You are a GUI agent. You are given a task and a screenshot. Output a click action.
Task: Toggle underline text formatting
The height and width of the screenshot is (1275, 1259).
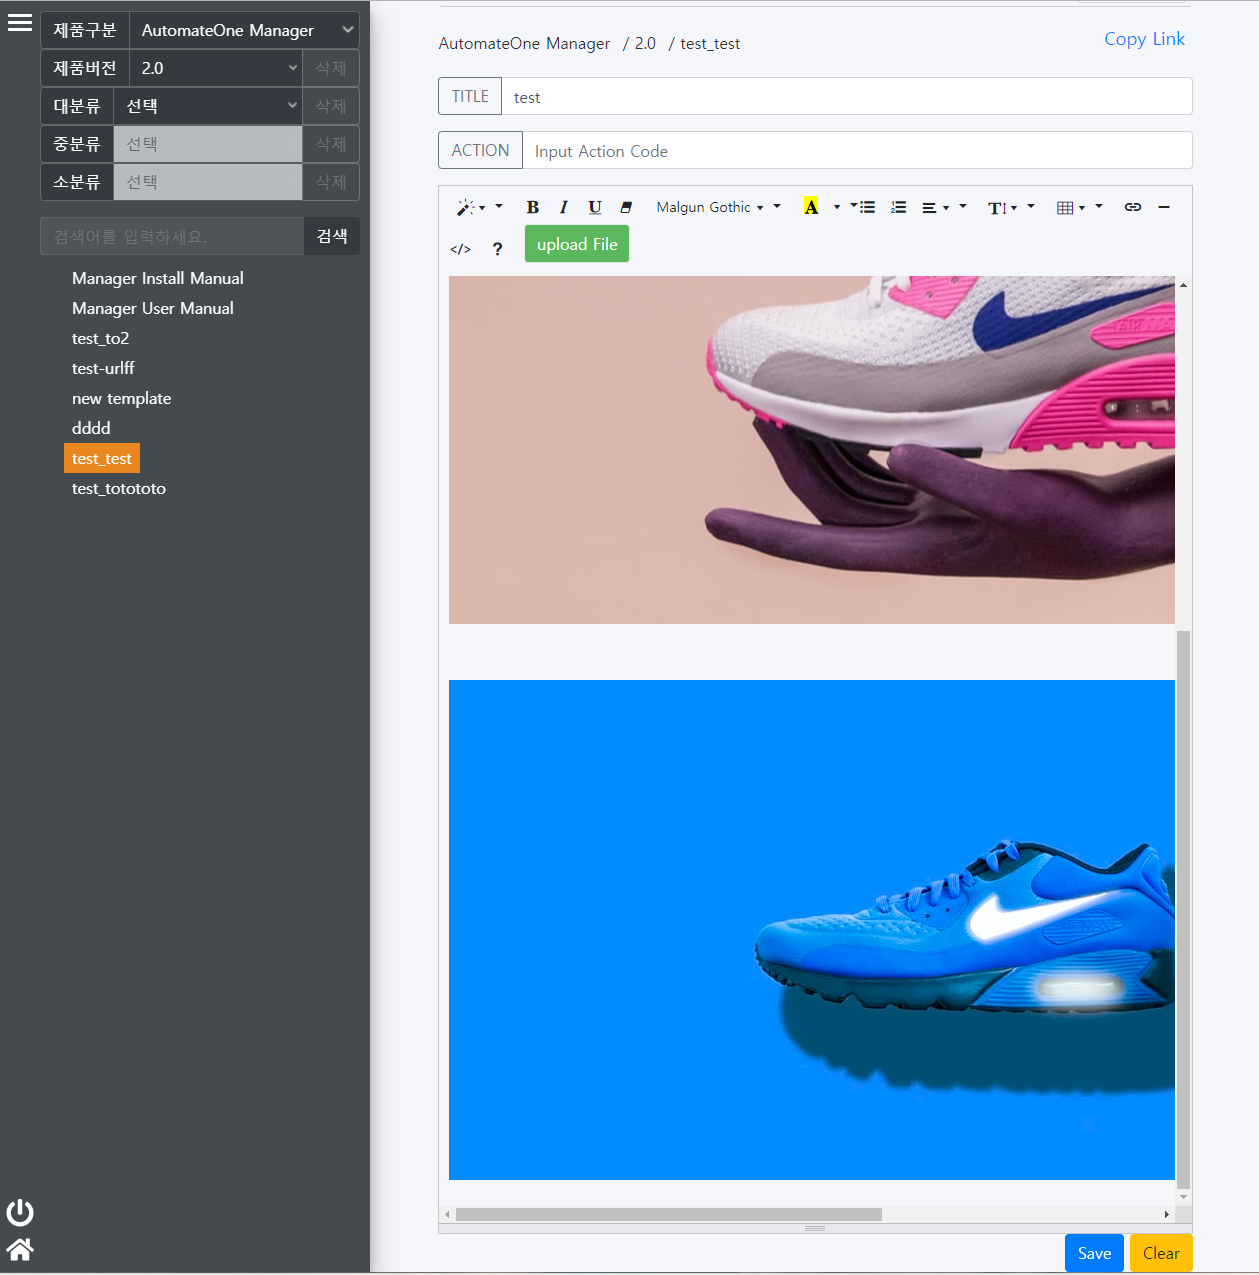[595, 207]
